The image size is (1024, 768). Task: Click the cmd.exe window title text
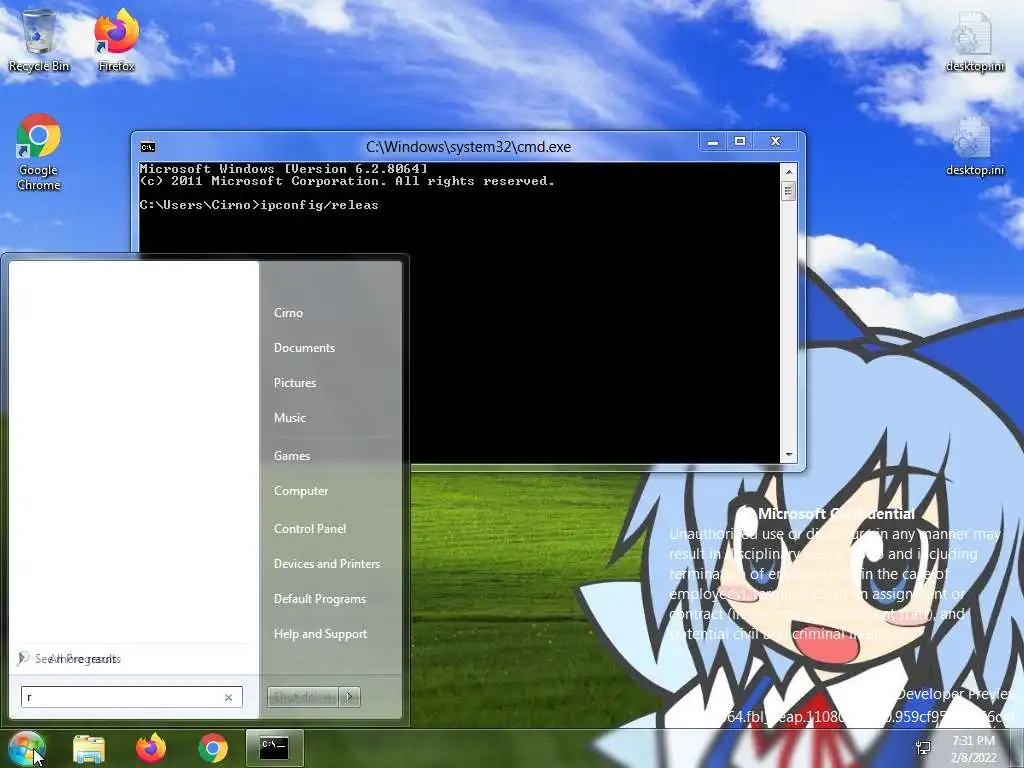(x=468, y=147)
